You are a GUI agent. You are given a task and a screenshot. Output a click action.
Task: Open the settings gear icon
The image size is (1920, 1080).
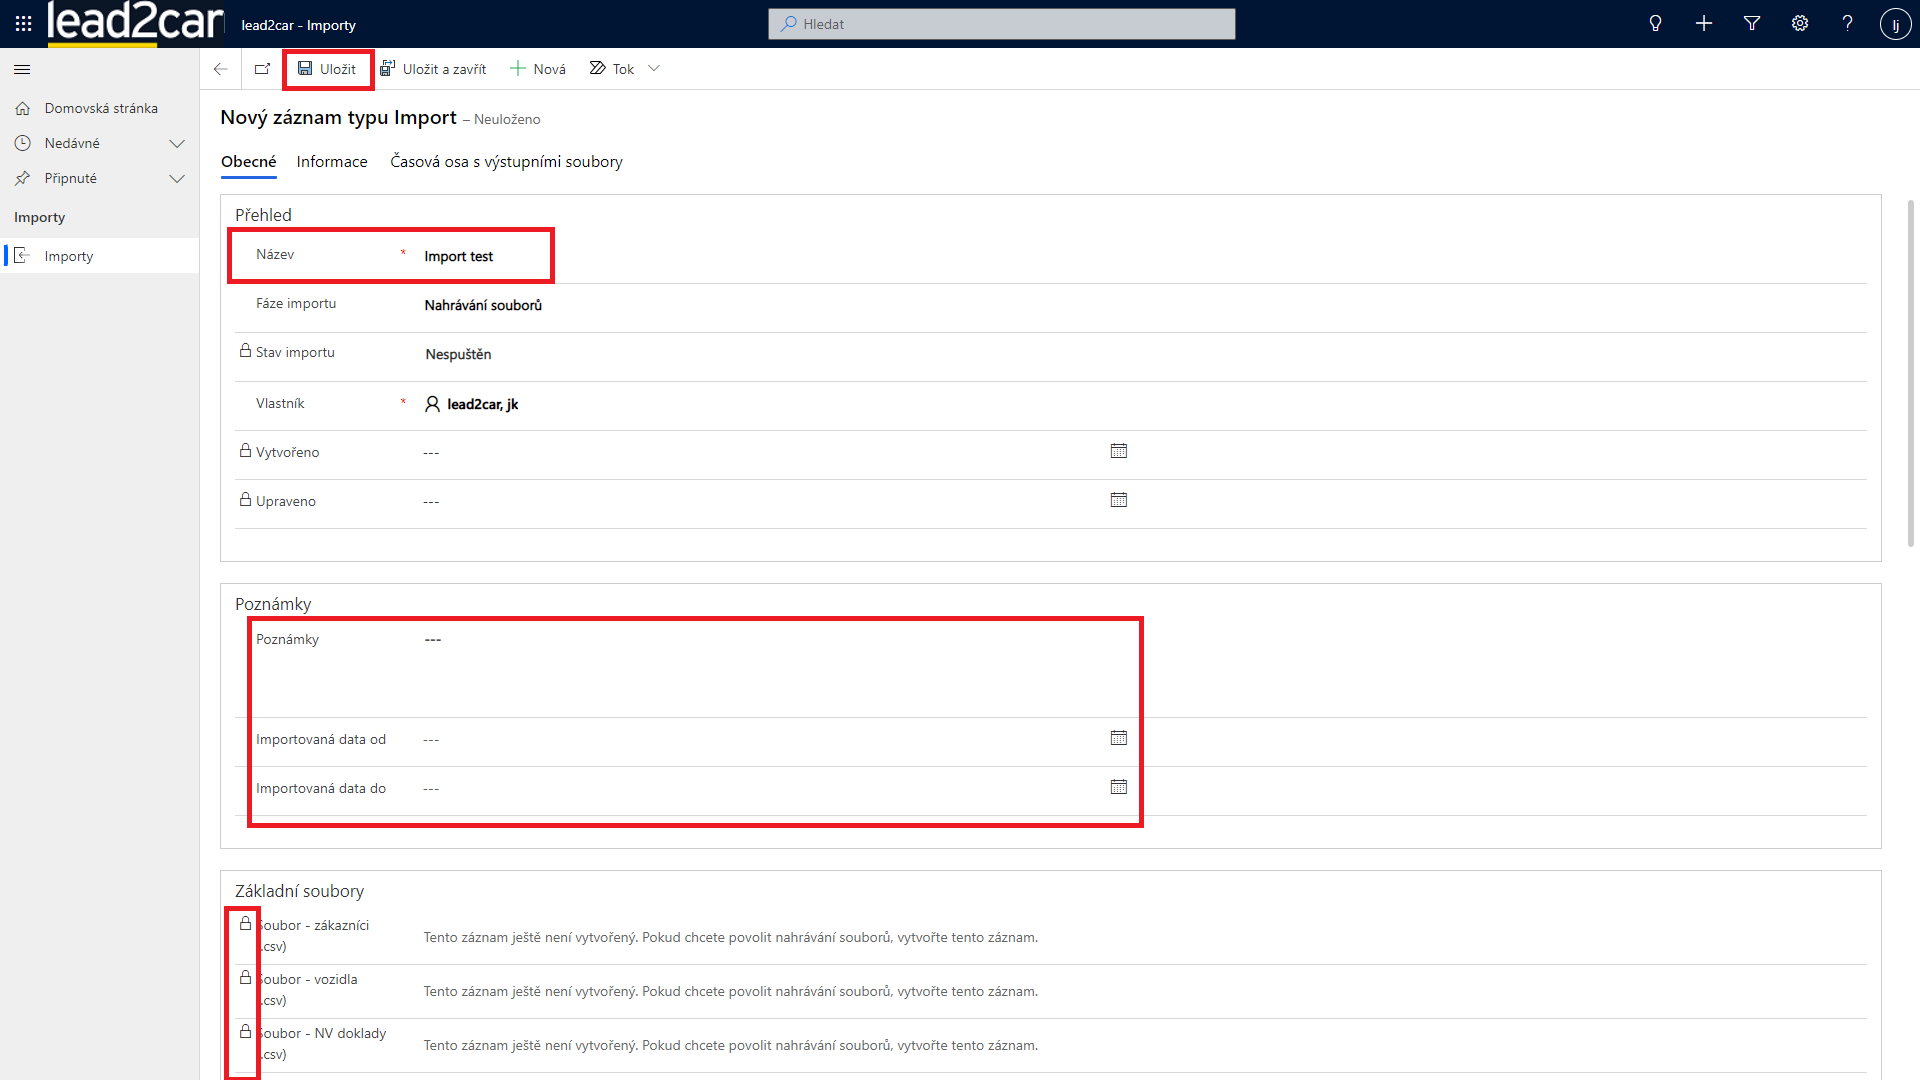point(1800,24)
